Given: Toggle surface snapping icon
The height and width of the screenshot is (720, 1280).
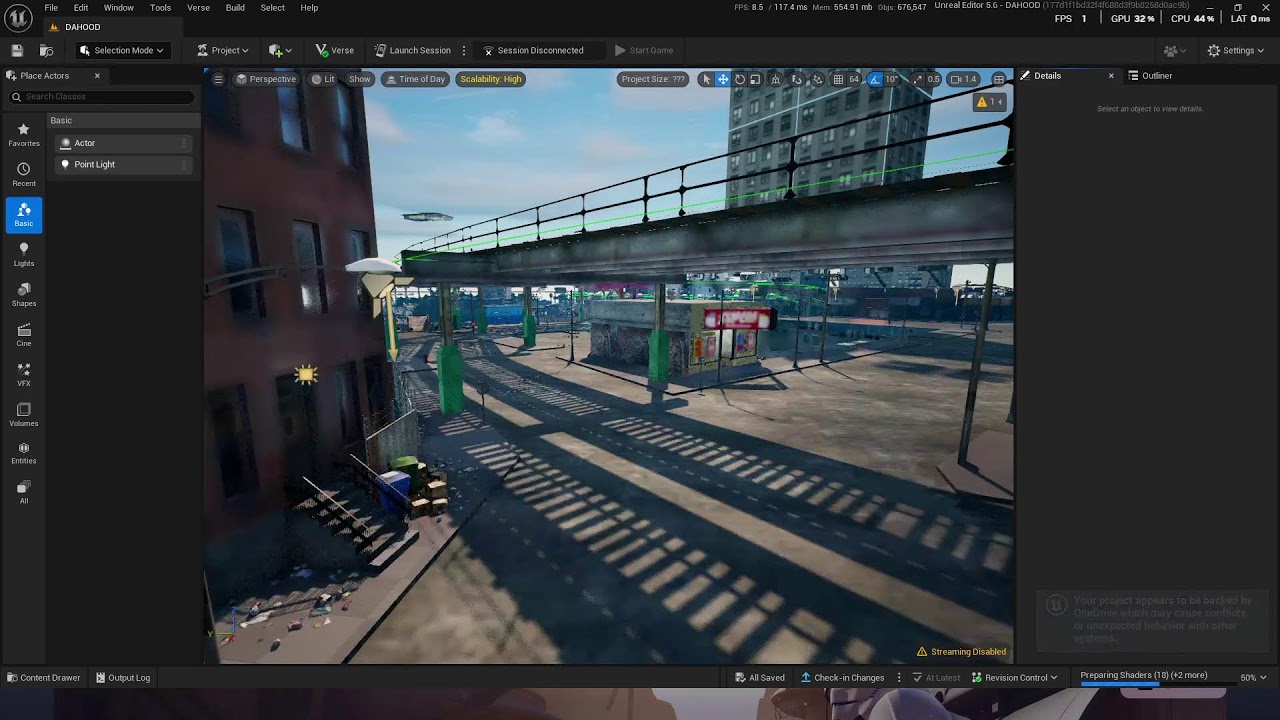Looking at the screenshot, I should click(797, 79).
